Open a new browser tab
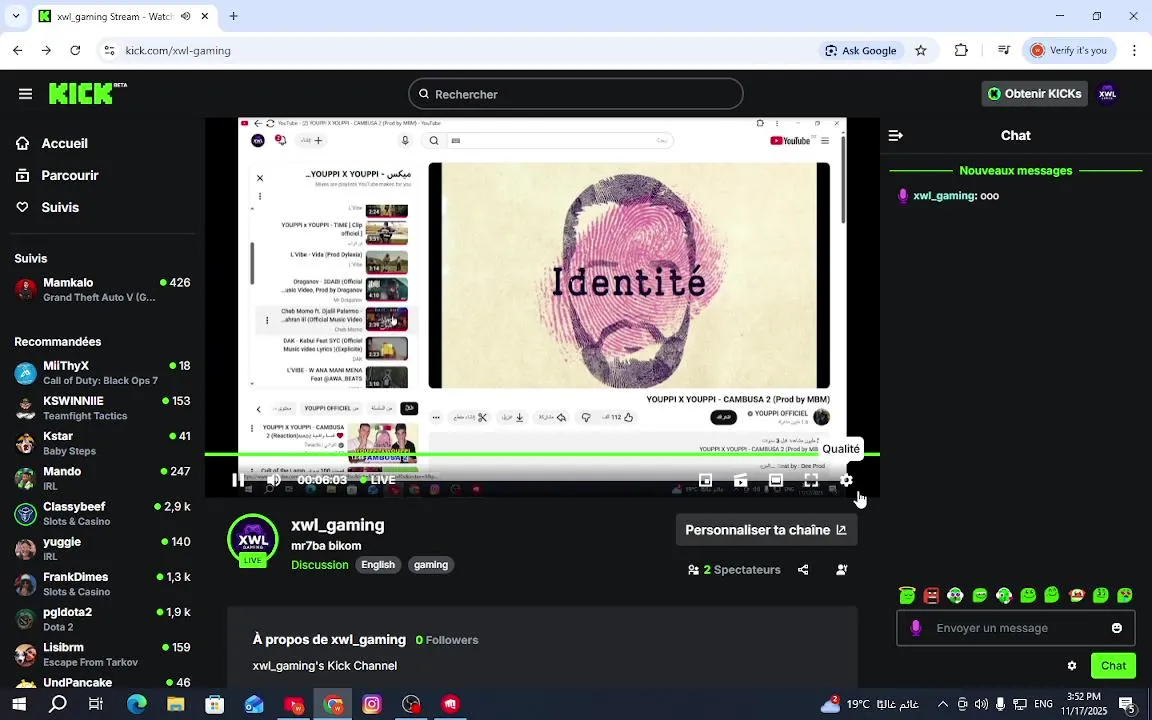This screenshot has height=720, width=1152. 234,16
